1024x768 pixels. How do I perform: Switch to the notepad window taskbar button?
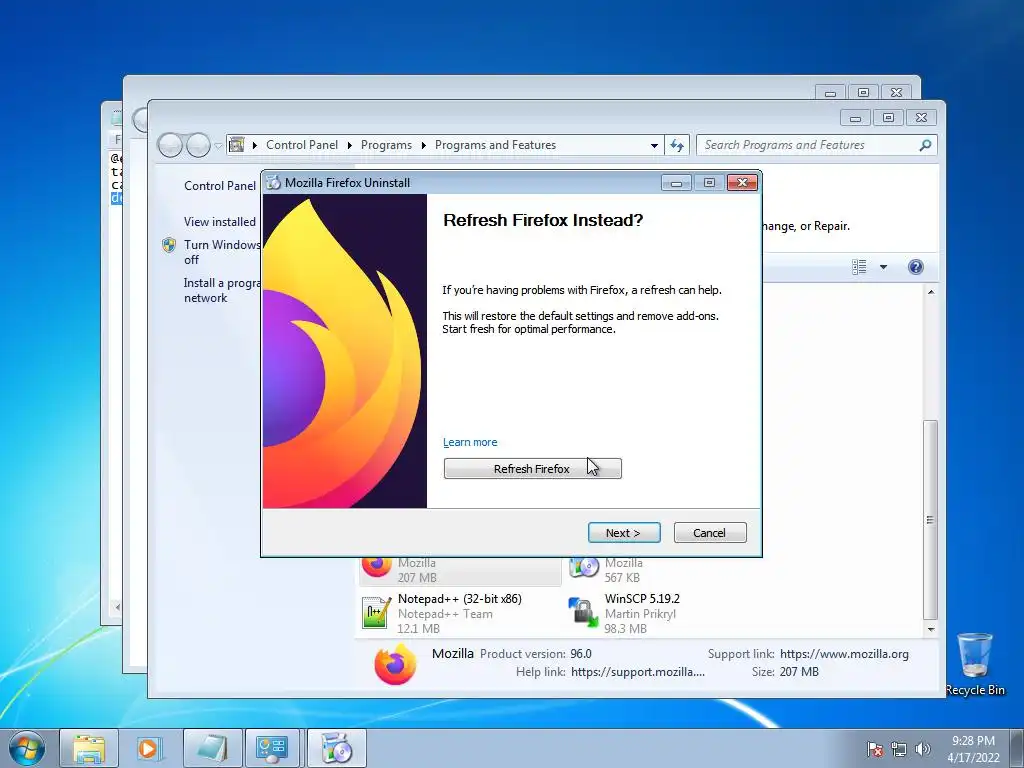(213, 748)
